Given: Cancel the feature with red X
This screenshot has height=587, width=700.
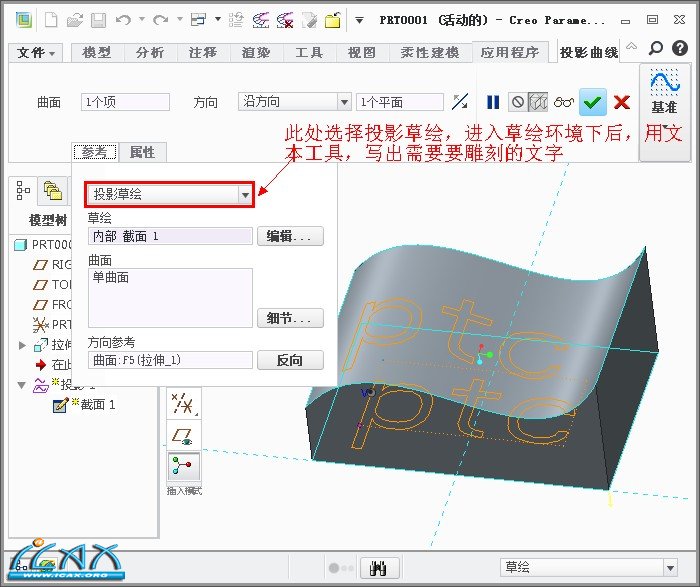Looking at the screenshot, I should click(622, 102).
